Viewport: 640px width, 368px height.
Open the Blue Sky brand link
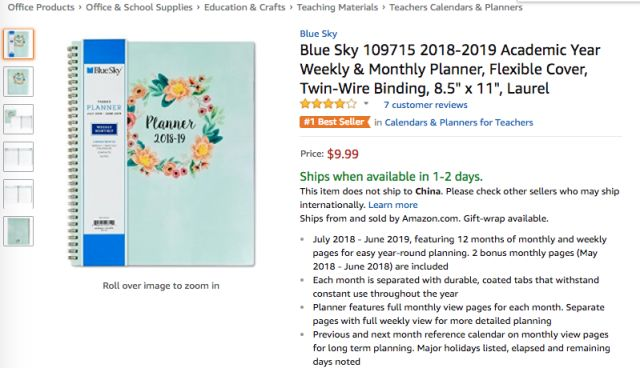point(318,34)
